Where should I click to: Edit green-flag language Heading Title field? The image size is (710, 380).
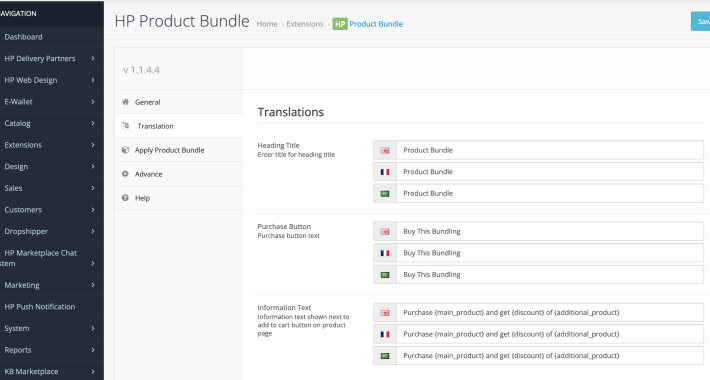click(x=550, y=194)
